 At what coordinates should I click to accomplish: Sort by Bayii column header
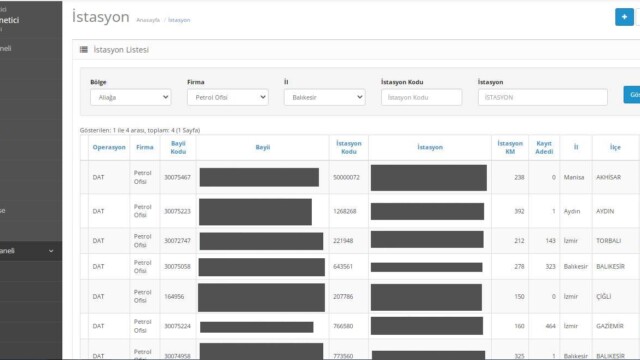point(262,147)
